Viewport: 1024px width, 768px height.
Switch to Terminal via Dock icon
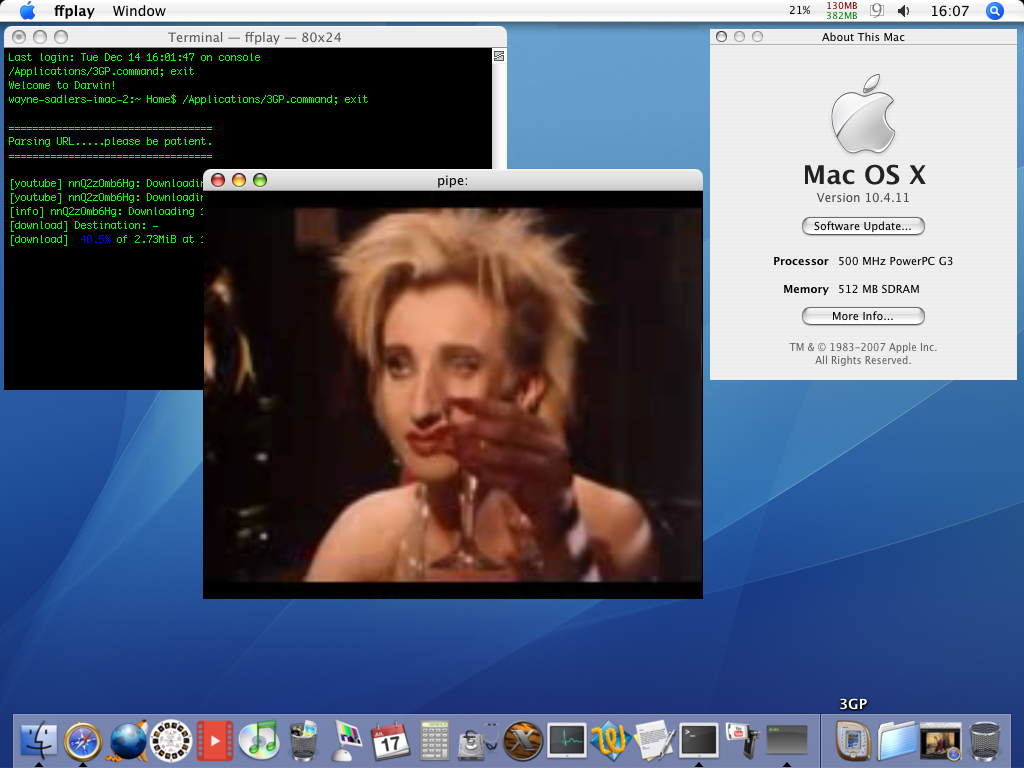tap(699, 741)
